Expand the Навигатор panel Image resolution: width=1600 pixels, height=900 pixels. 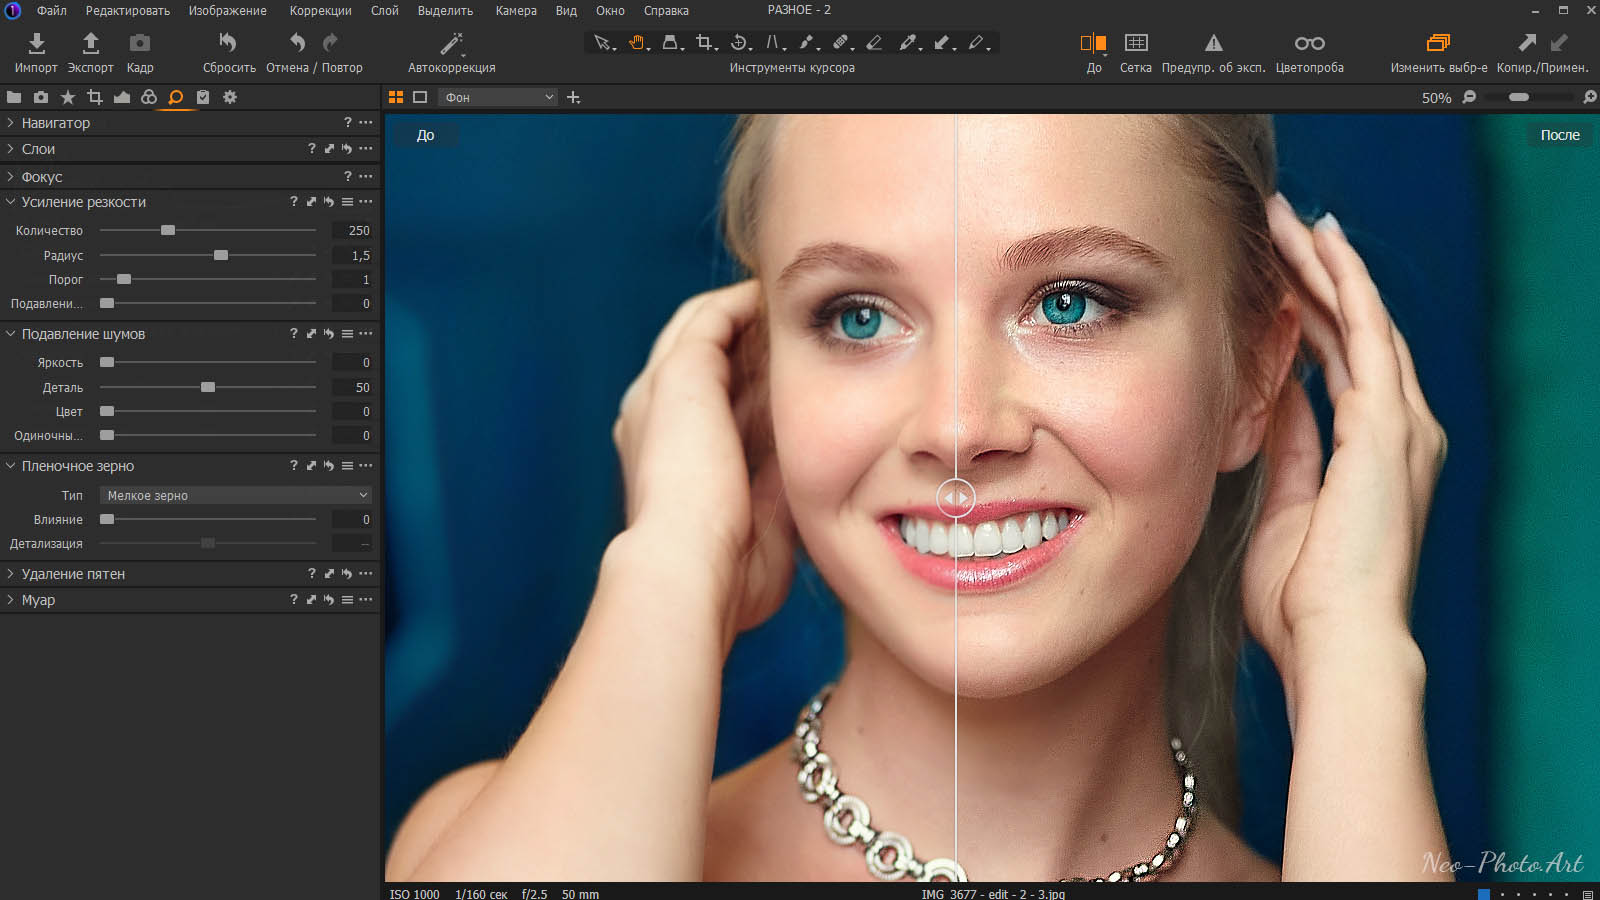tap(11, 123)
